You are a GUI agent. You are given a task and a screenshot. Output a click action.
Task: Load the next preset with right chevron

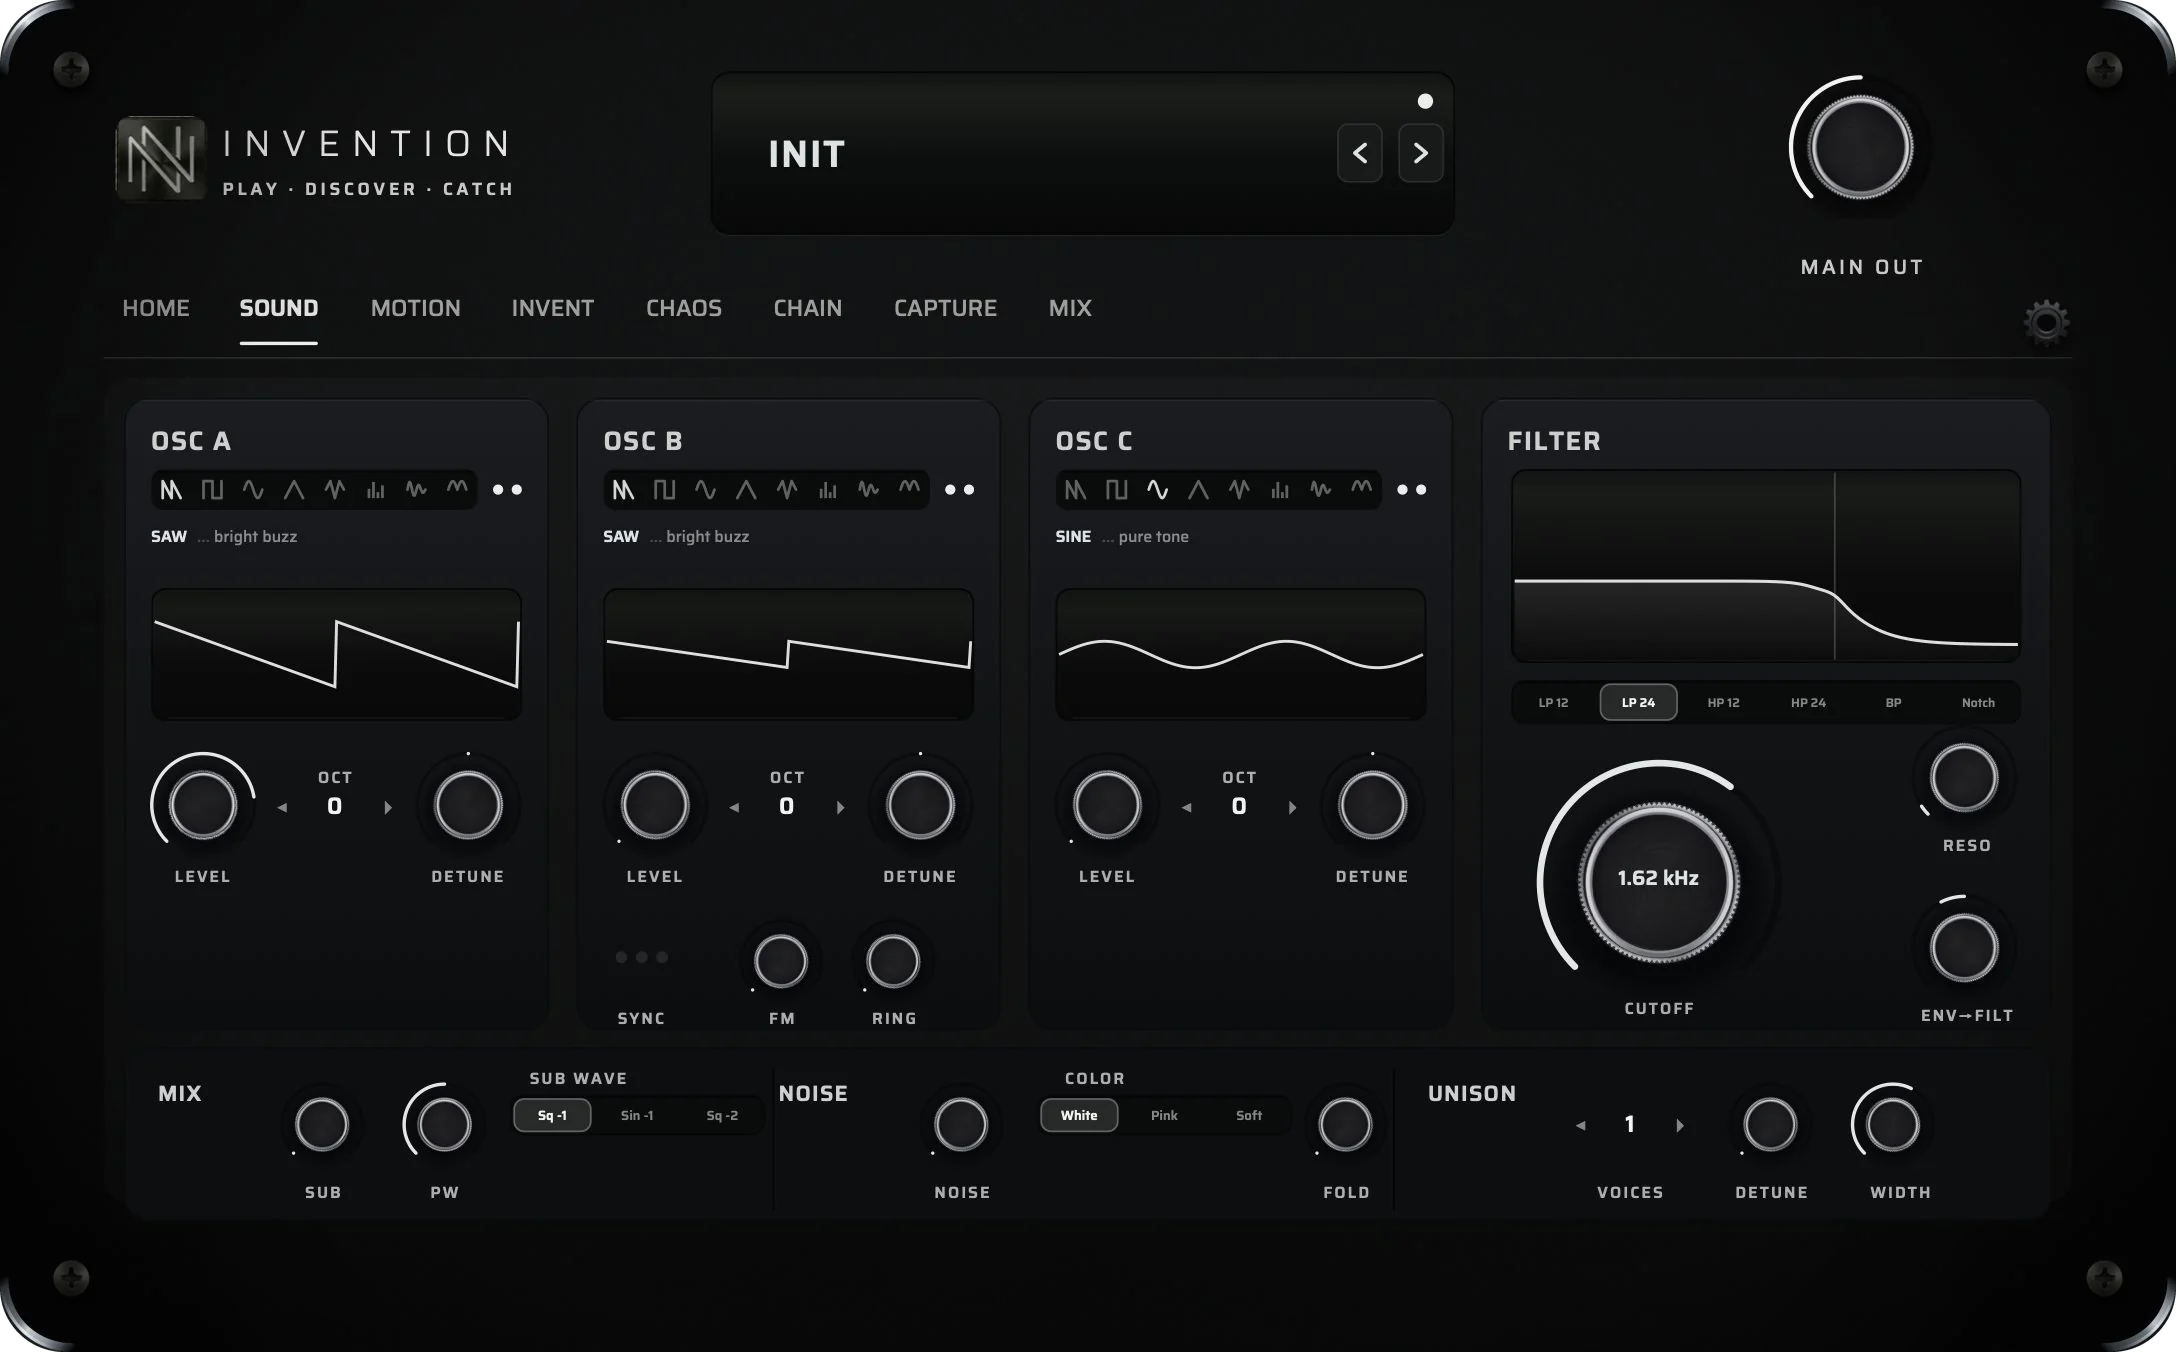(1420, 153)
